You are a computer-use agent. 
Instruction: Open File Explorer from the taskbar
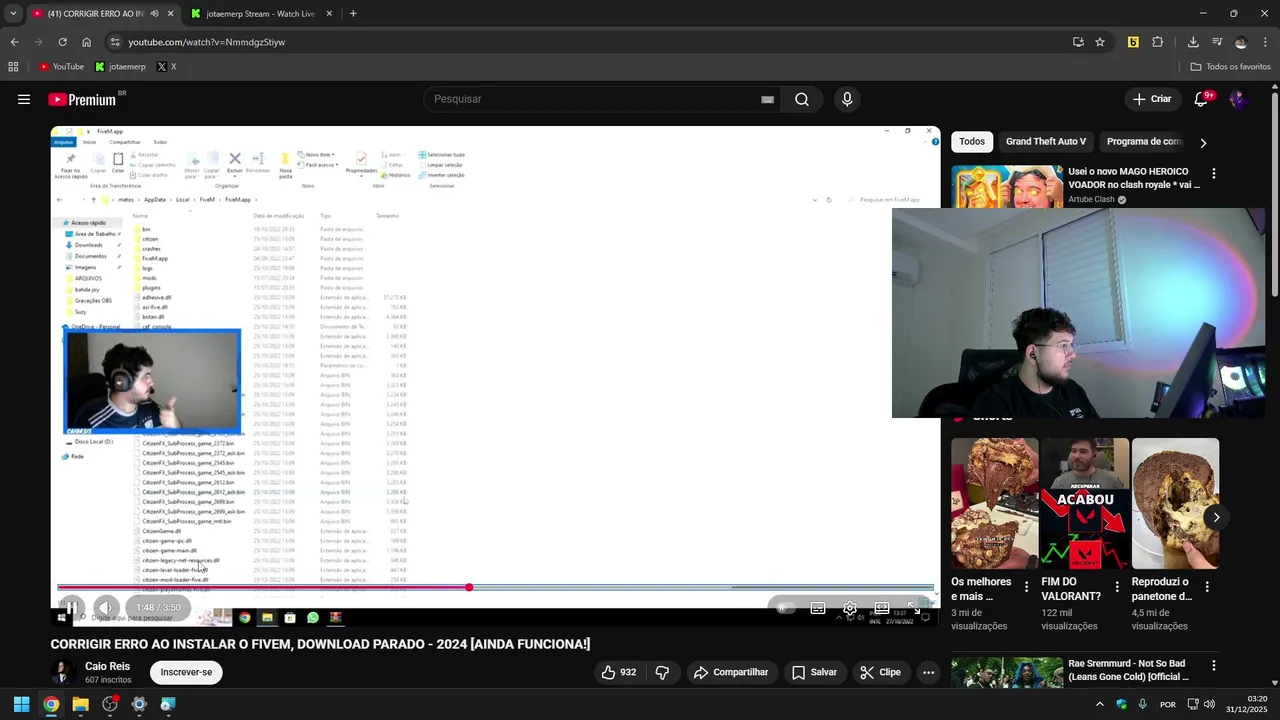point(80,704)
